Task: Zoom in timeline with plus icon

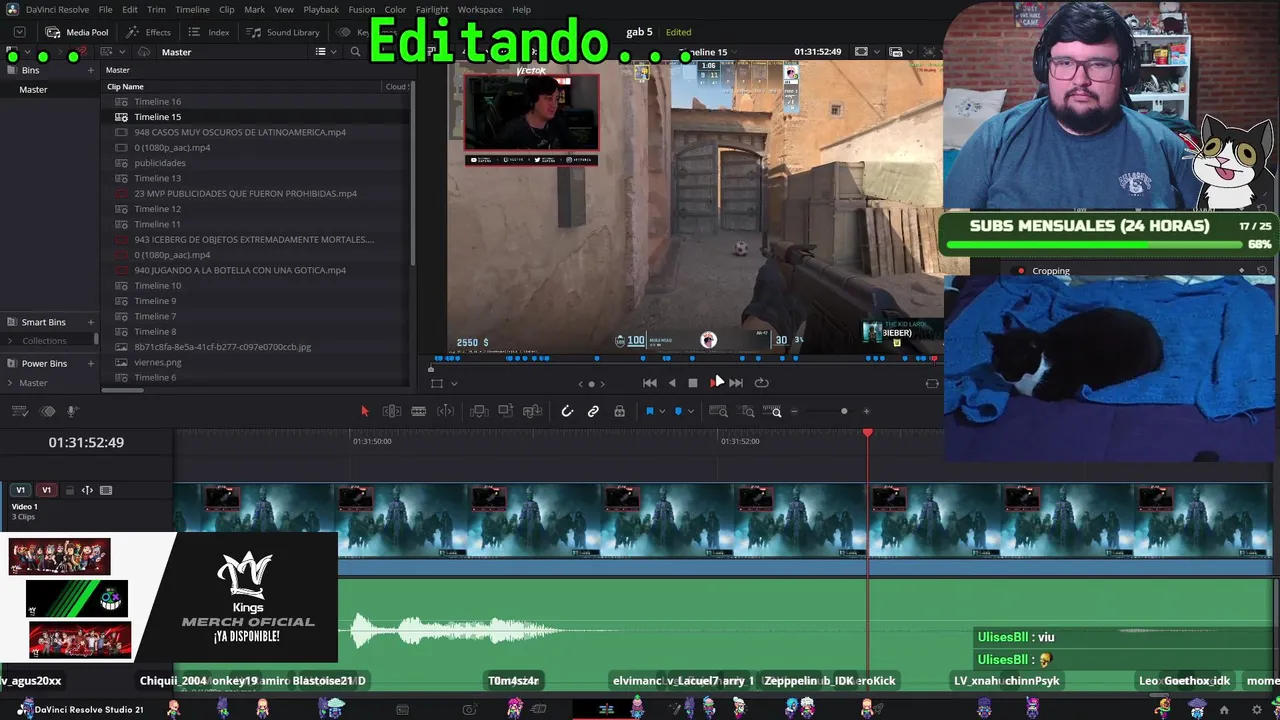Action: tap(866, 411)
